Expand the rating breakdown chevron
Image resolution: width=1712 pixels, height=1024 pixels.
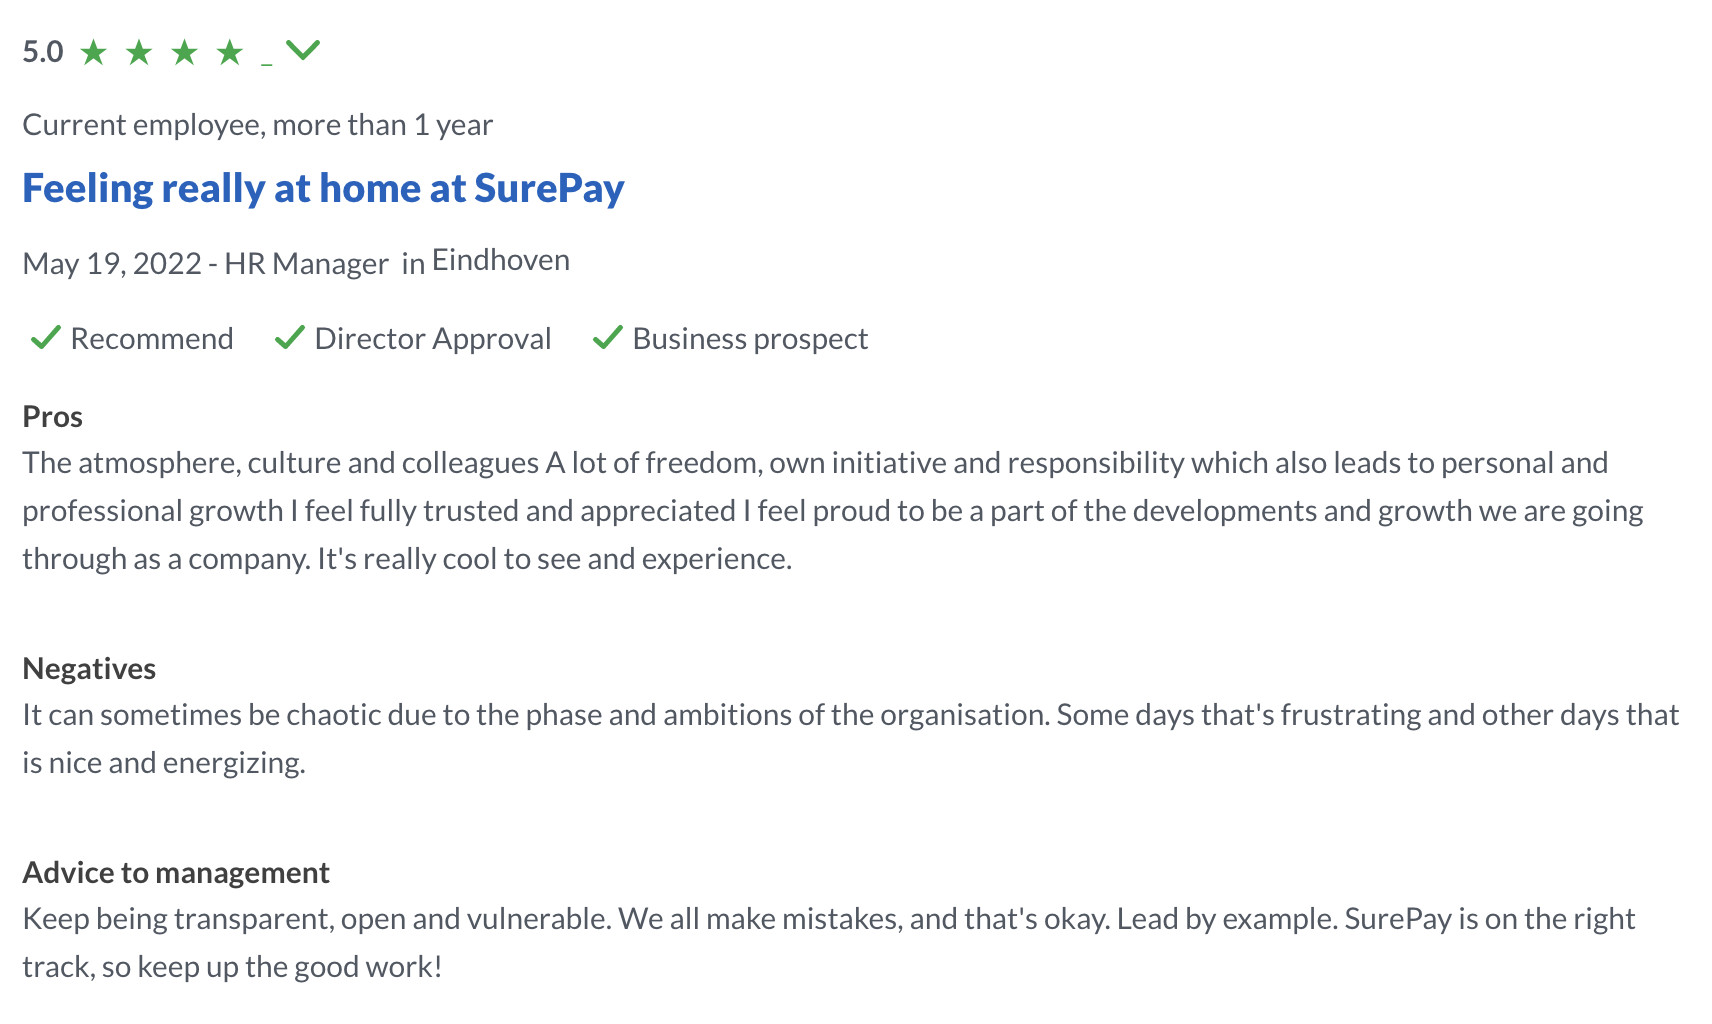[303, 48]
